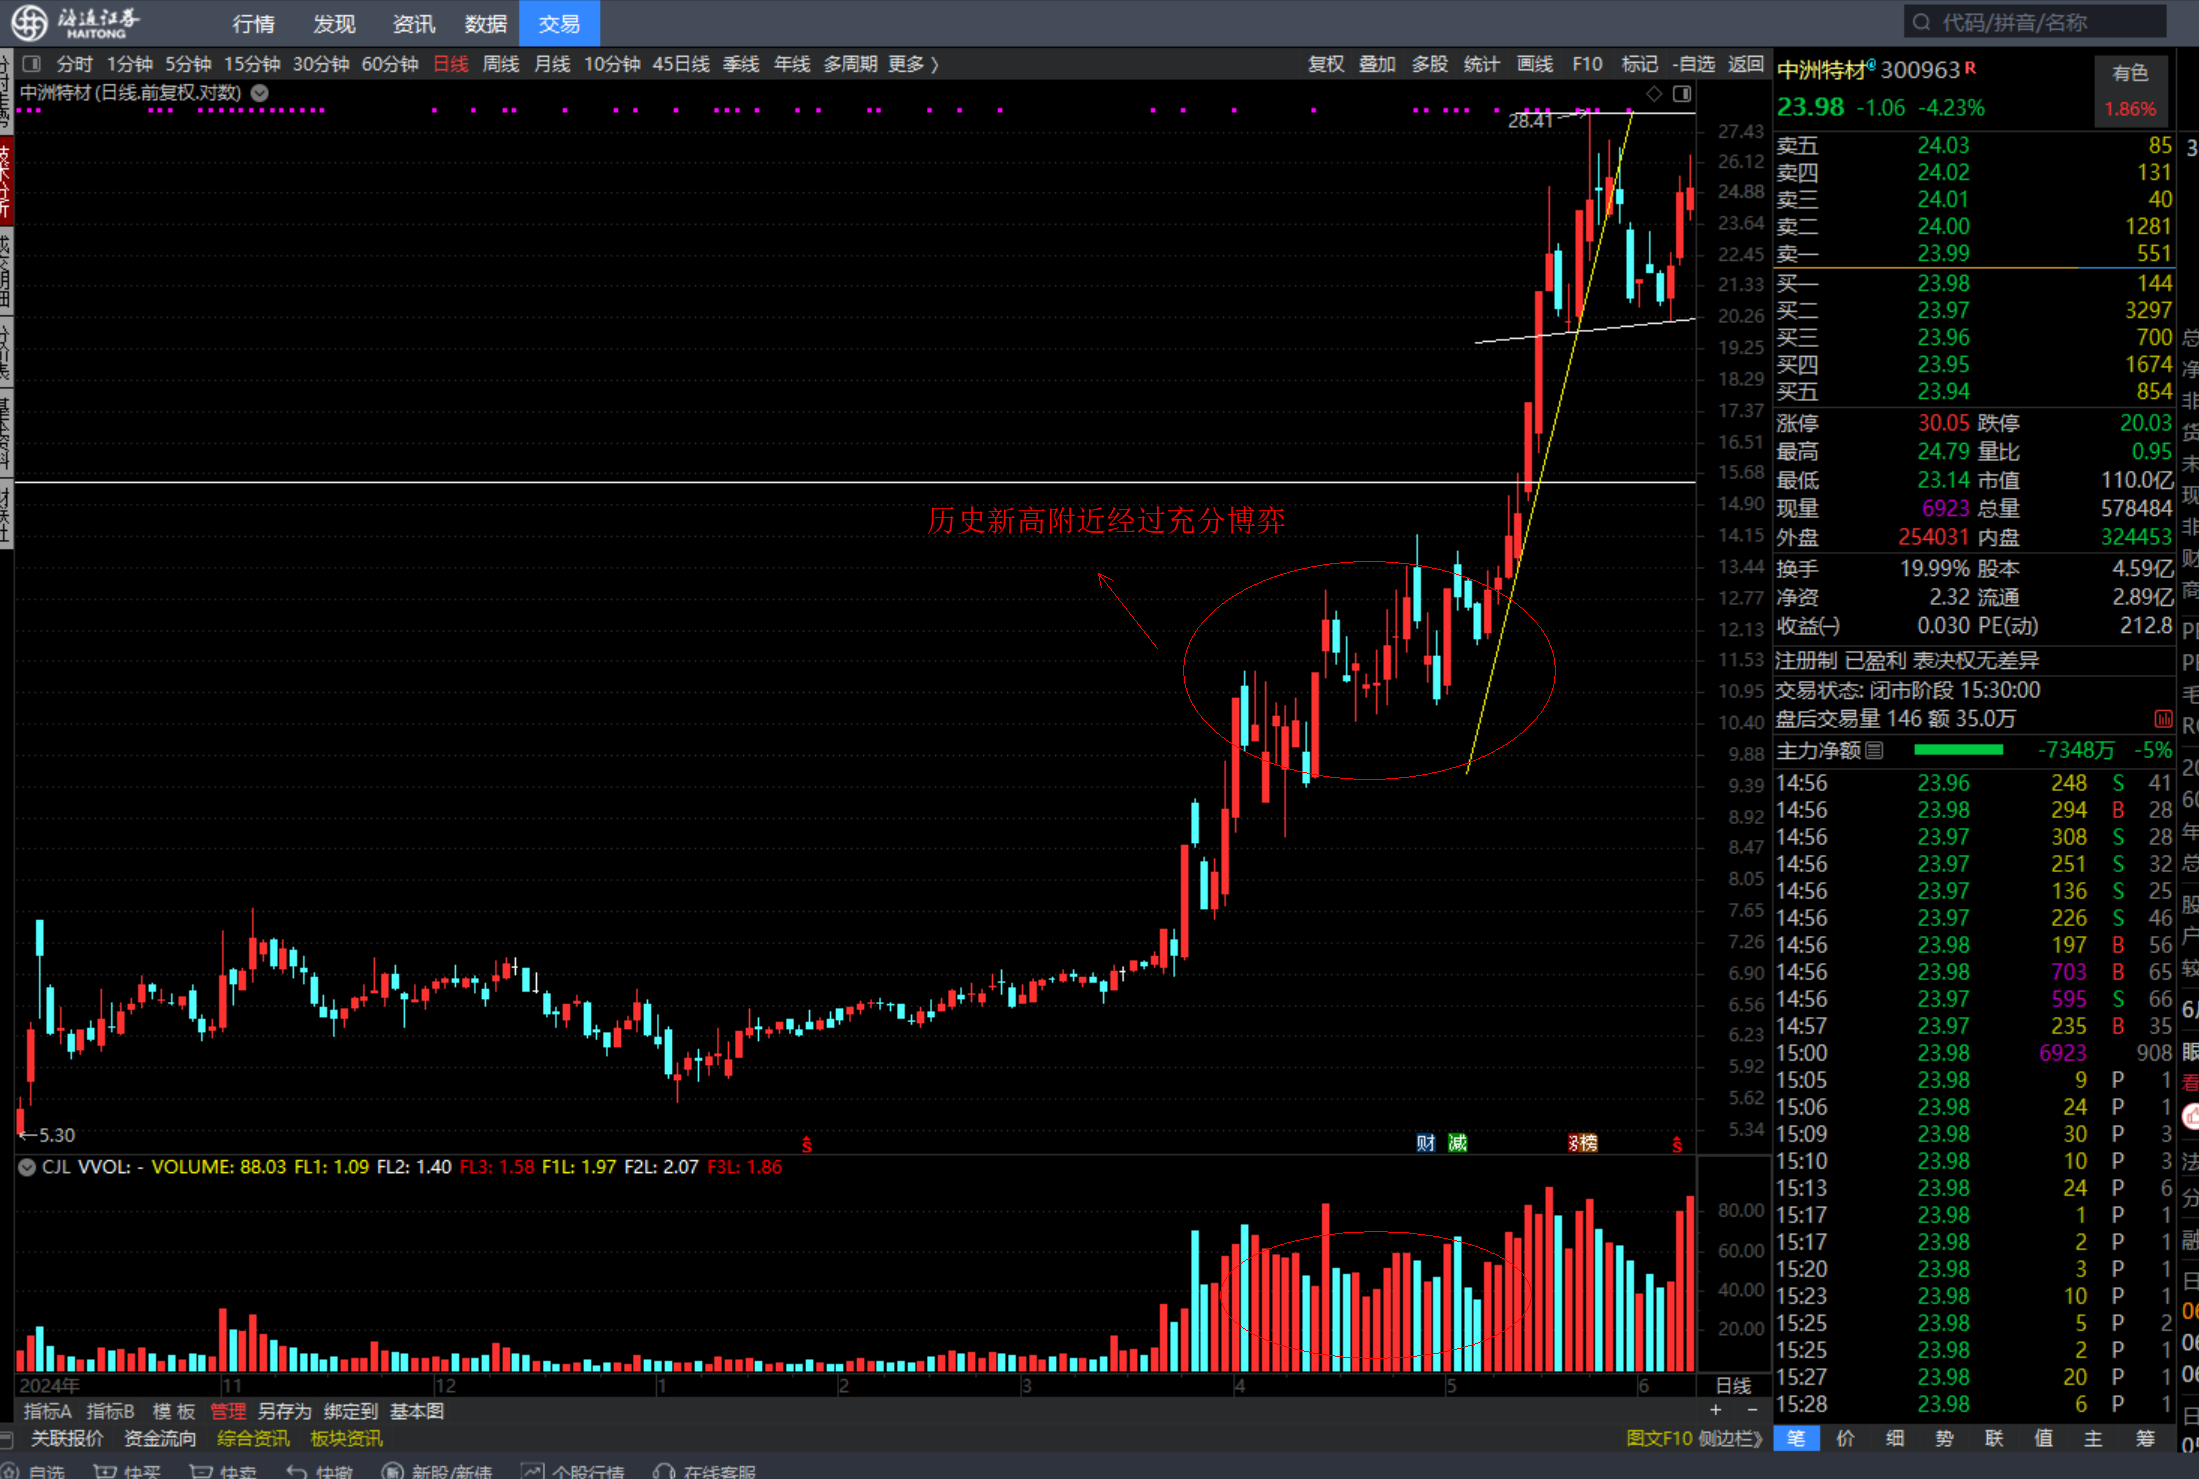Collapse the CJL VVOL indicator arrow

coord(27,1166)
